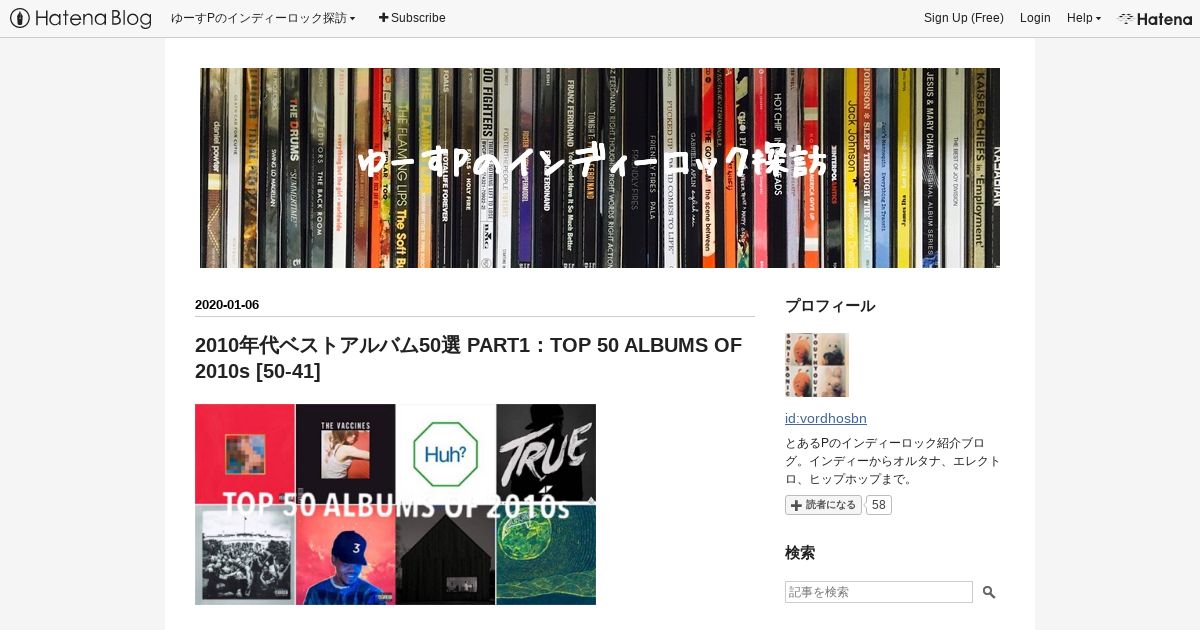Click the 2020-01-06 date link
The image size is (1200, 630).
click(227, 305)
